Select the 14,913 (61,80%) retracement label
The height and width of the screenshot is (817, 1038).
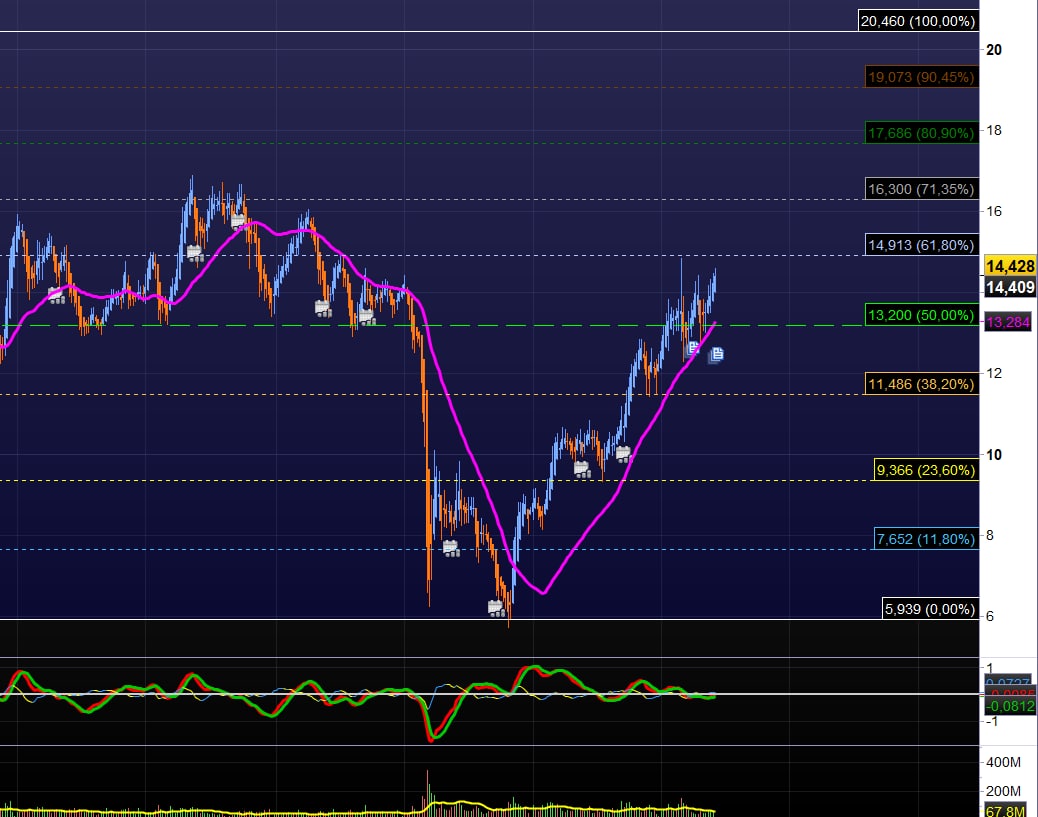tap(920, 244)
